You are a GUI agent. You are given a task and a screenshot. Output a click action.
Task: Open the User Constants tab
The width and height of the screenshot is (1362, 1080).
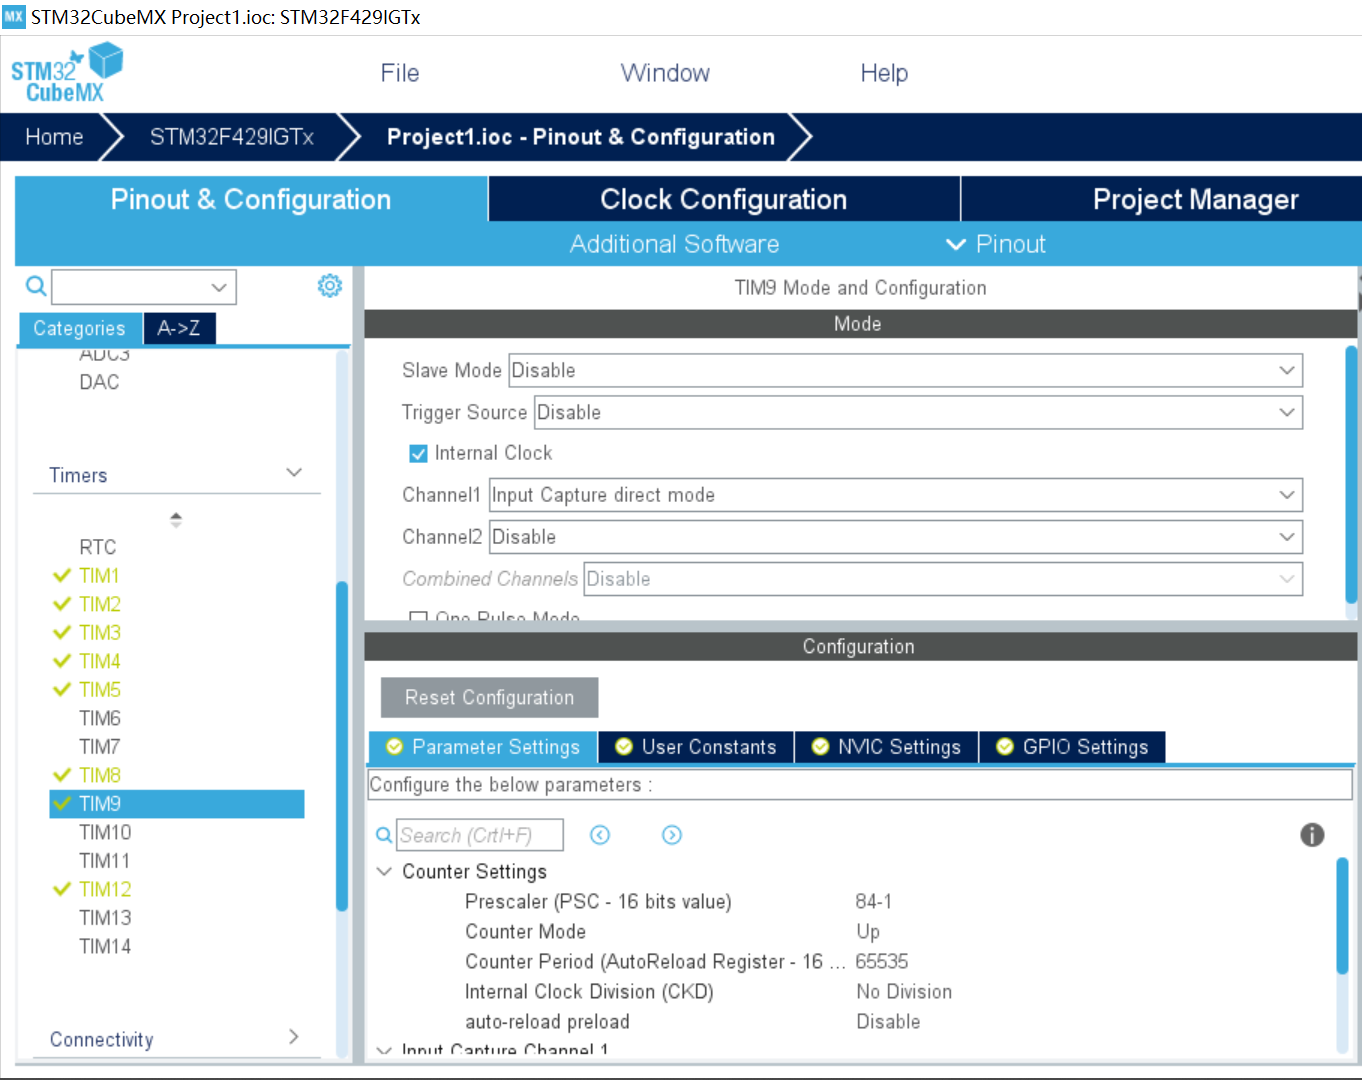click(696, 747)
